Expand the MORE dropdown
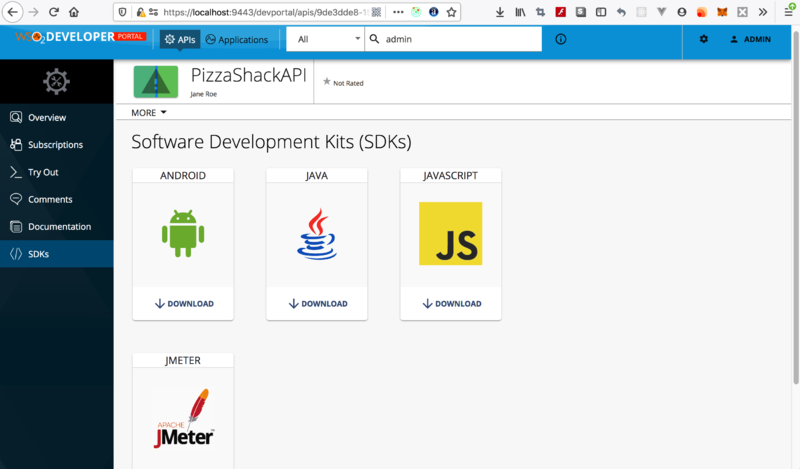Viewport: 800px width, 469px height. point(149,113)
